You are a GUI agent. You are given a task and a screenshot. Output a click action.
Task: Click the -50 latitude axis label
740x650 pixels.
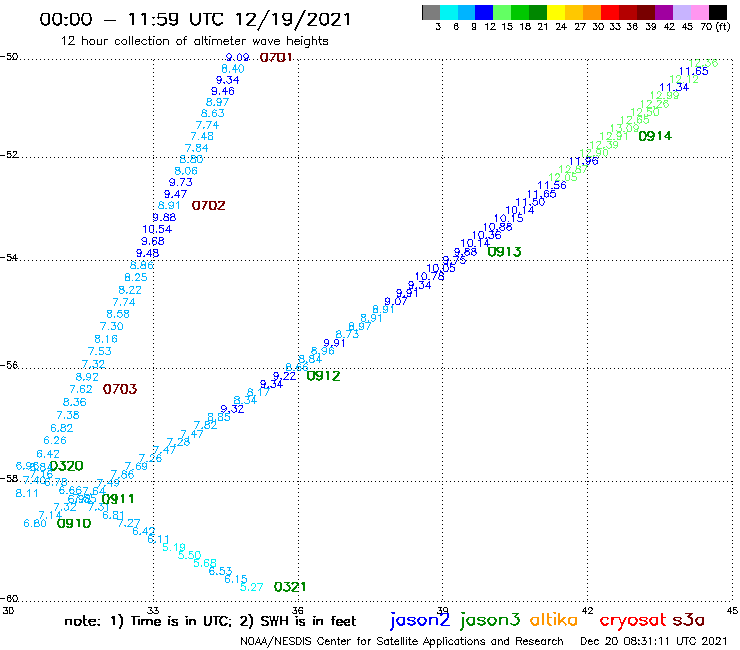click(9, 57)
